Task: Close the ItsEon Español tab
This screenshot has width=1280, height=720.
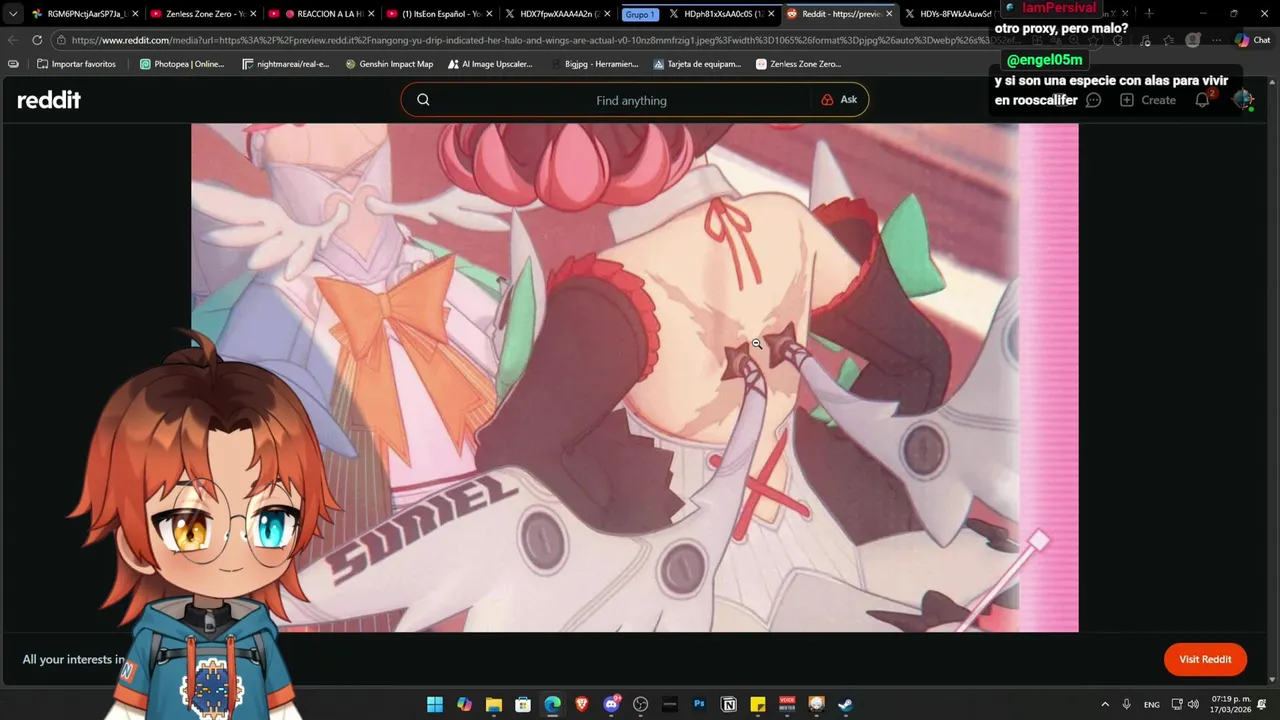Action: click(489, 14)
